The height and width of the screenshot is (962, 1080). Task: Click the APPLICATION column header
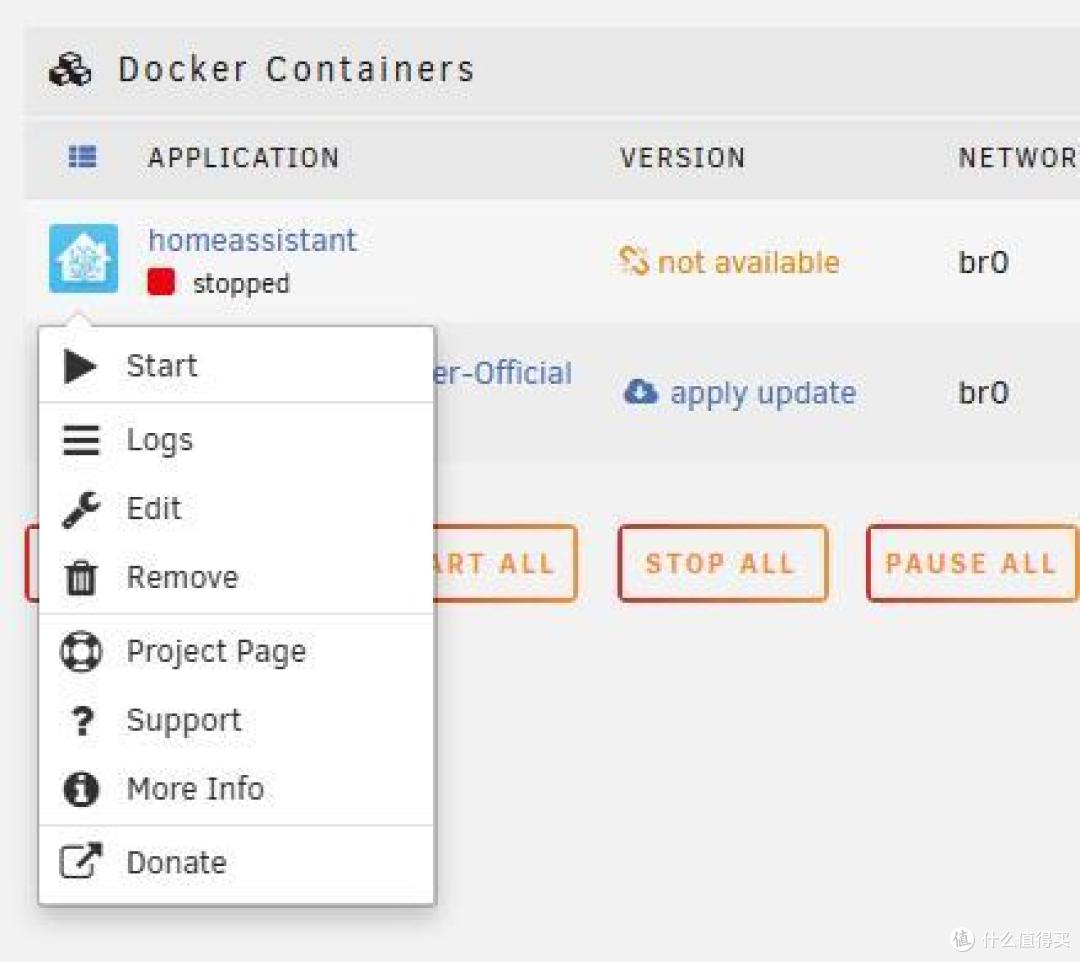[244, 158]
